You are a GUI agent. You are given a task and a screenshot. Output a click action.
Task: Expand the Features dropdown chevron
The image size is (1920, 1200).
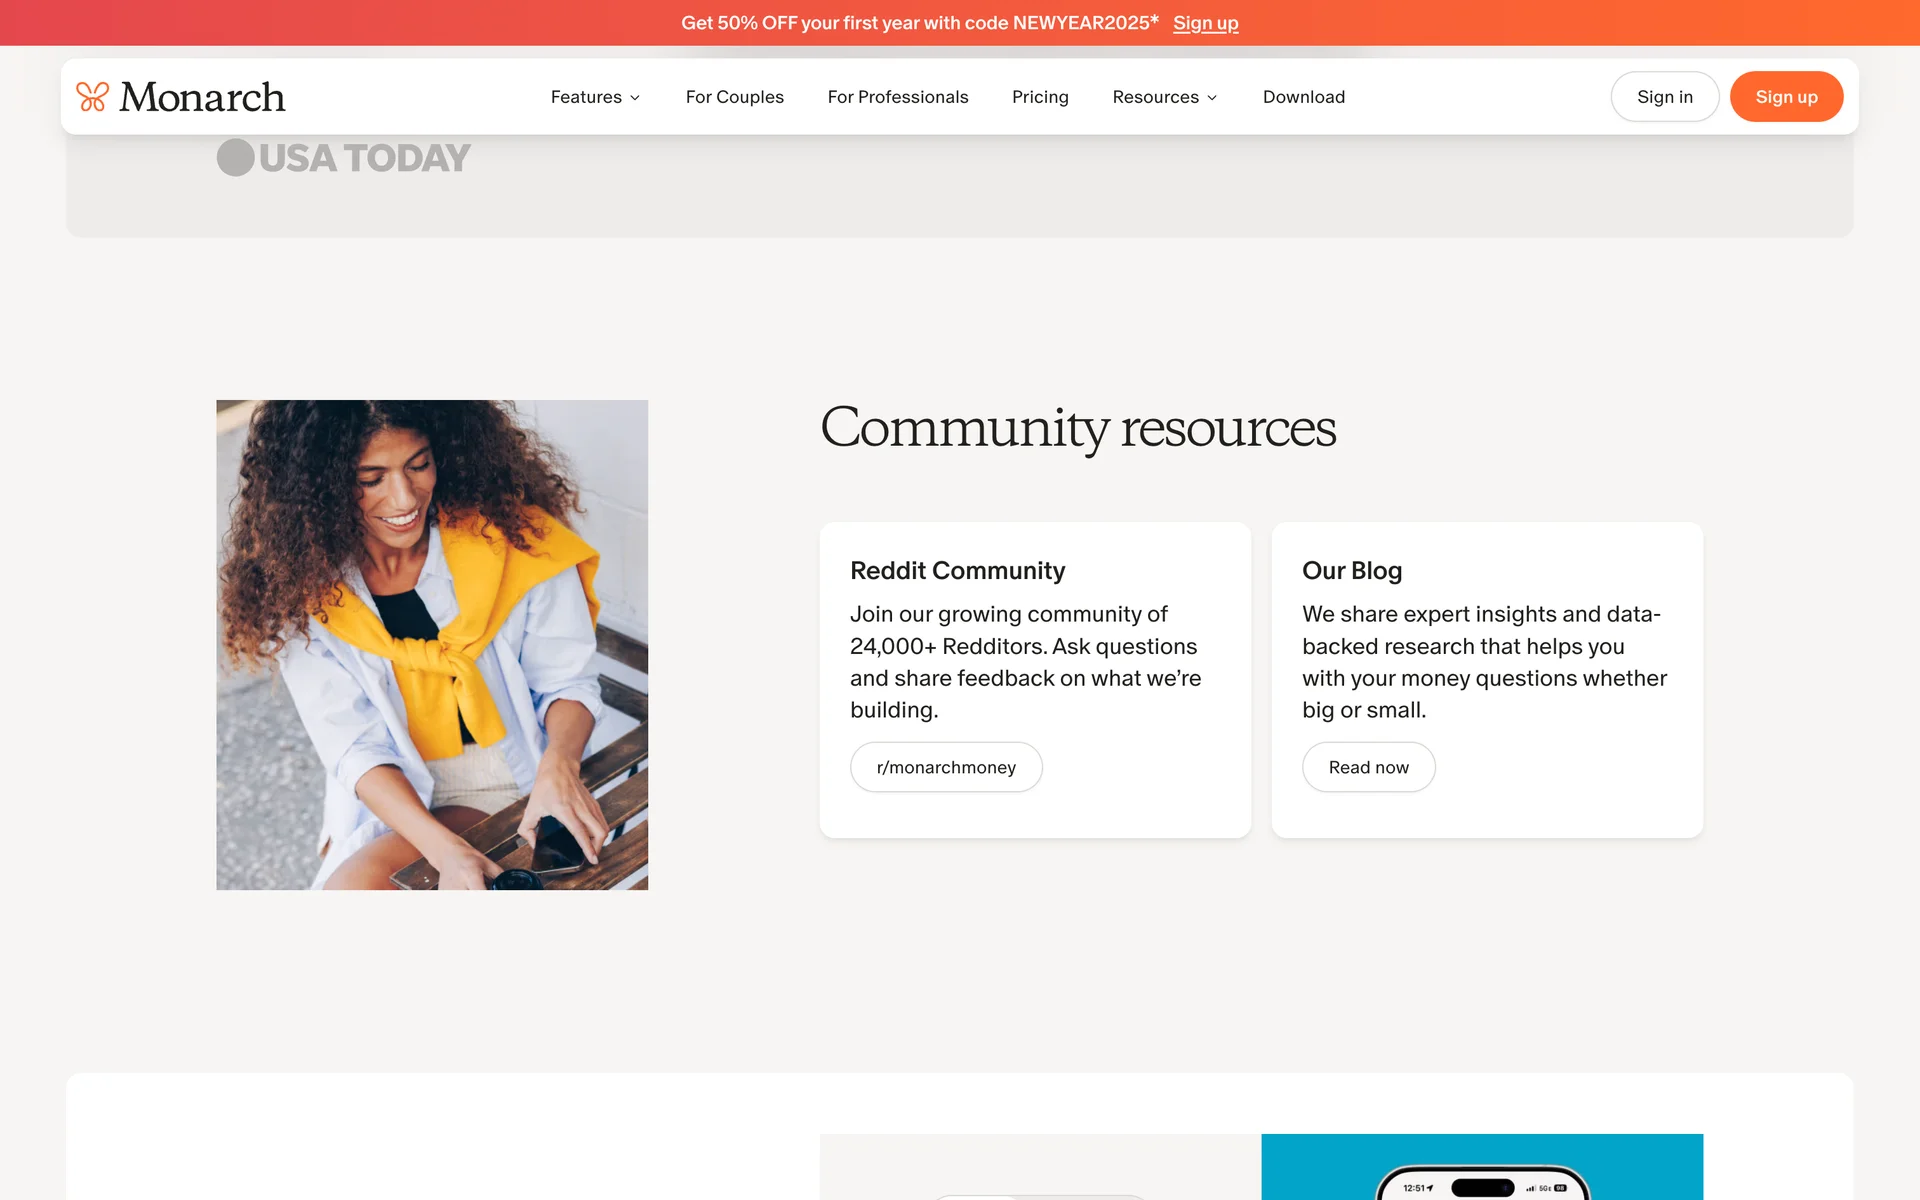[x=635, y=98]
